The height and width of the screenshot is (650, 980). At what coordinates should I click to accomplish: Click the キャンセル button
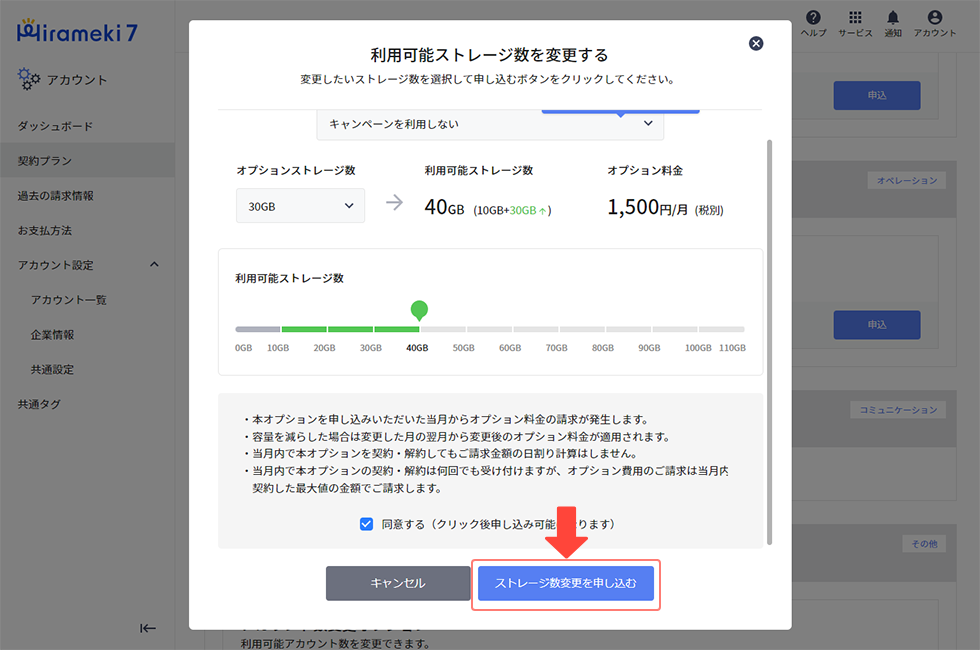[398, 583]
